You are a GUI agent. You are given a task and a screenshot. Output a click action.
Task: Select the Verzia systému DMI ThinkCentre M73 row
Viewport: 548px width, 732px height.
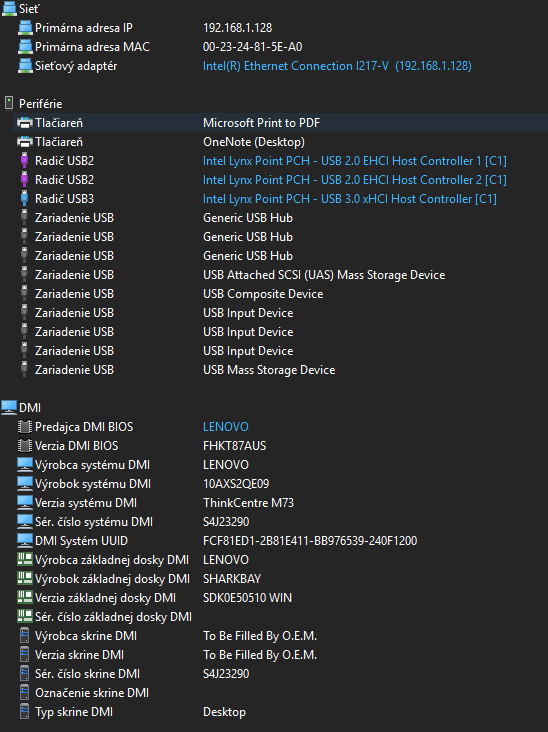pyautogui.click(x=274, y=503)
